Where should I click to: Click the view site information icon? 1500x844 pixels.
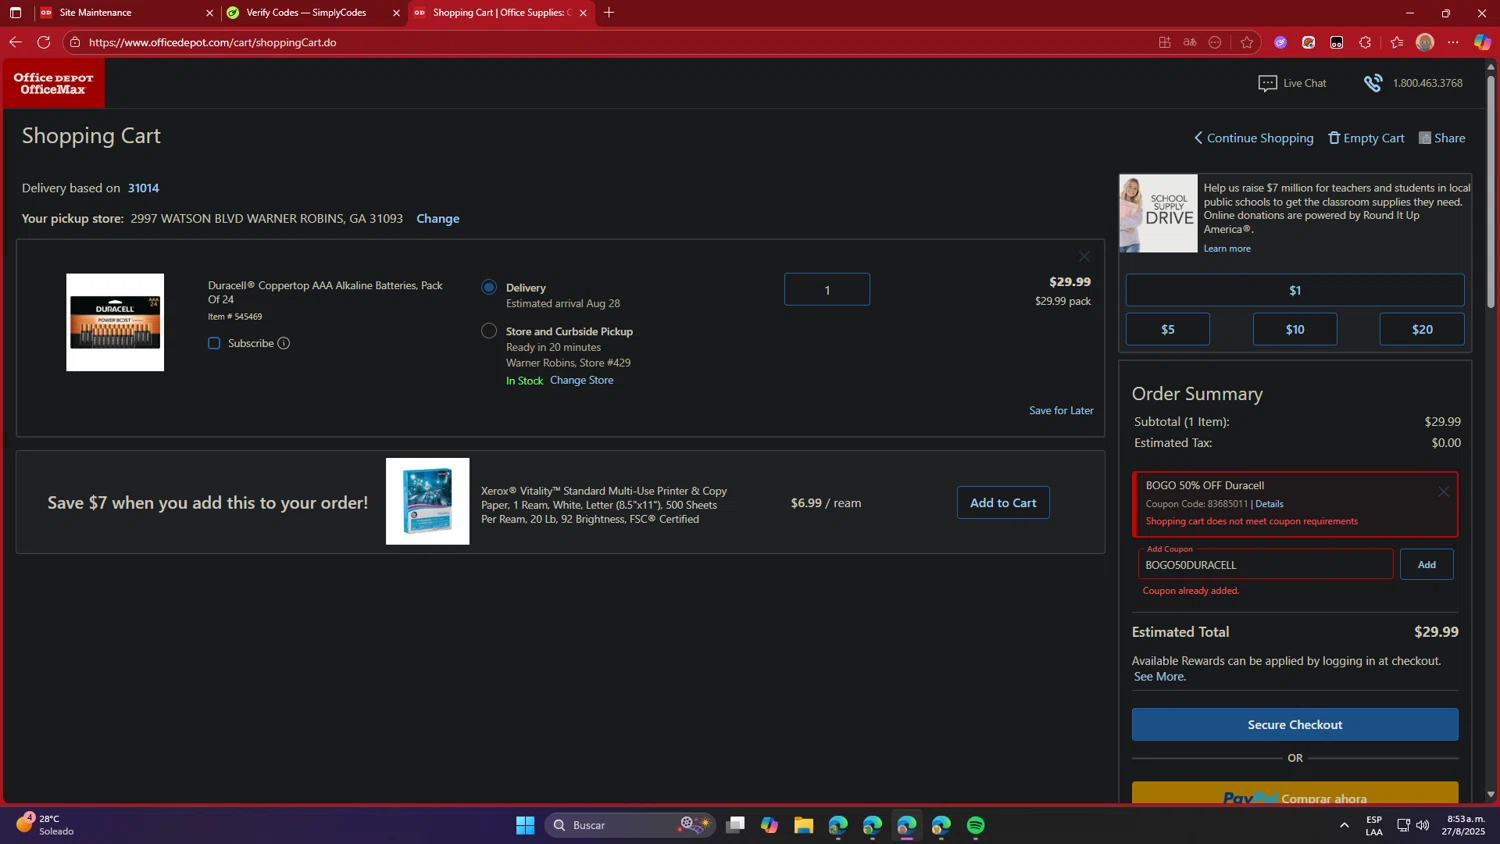(x=75, y=42)
